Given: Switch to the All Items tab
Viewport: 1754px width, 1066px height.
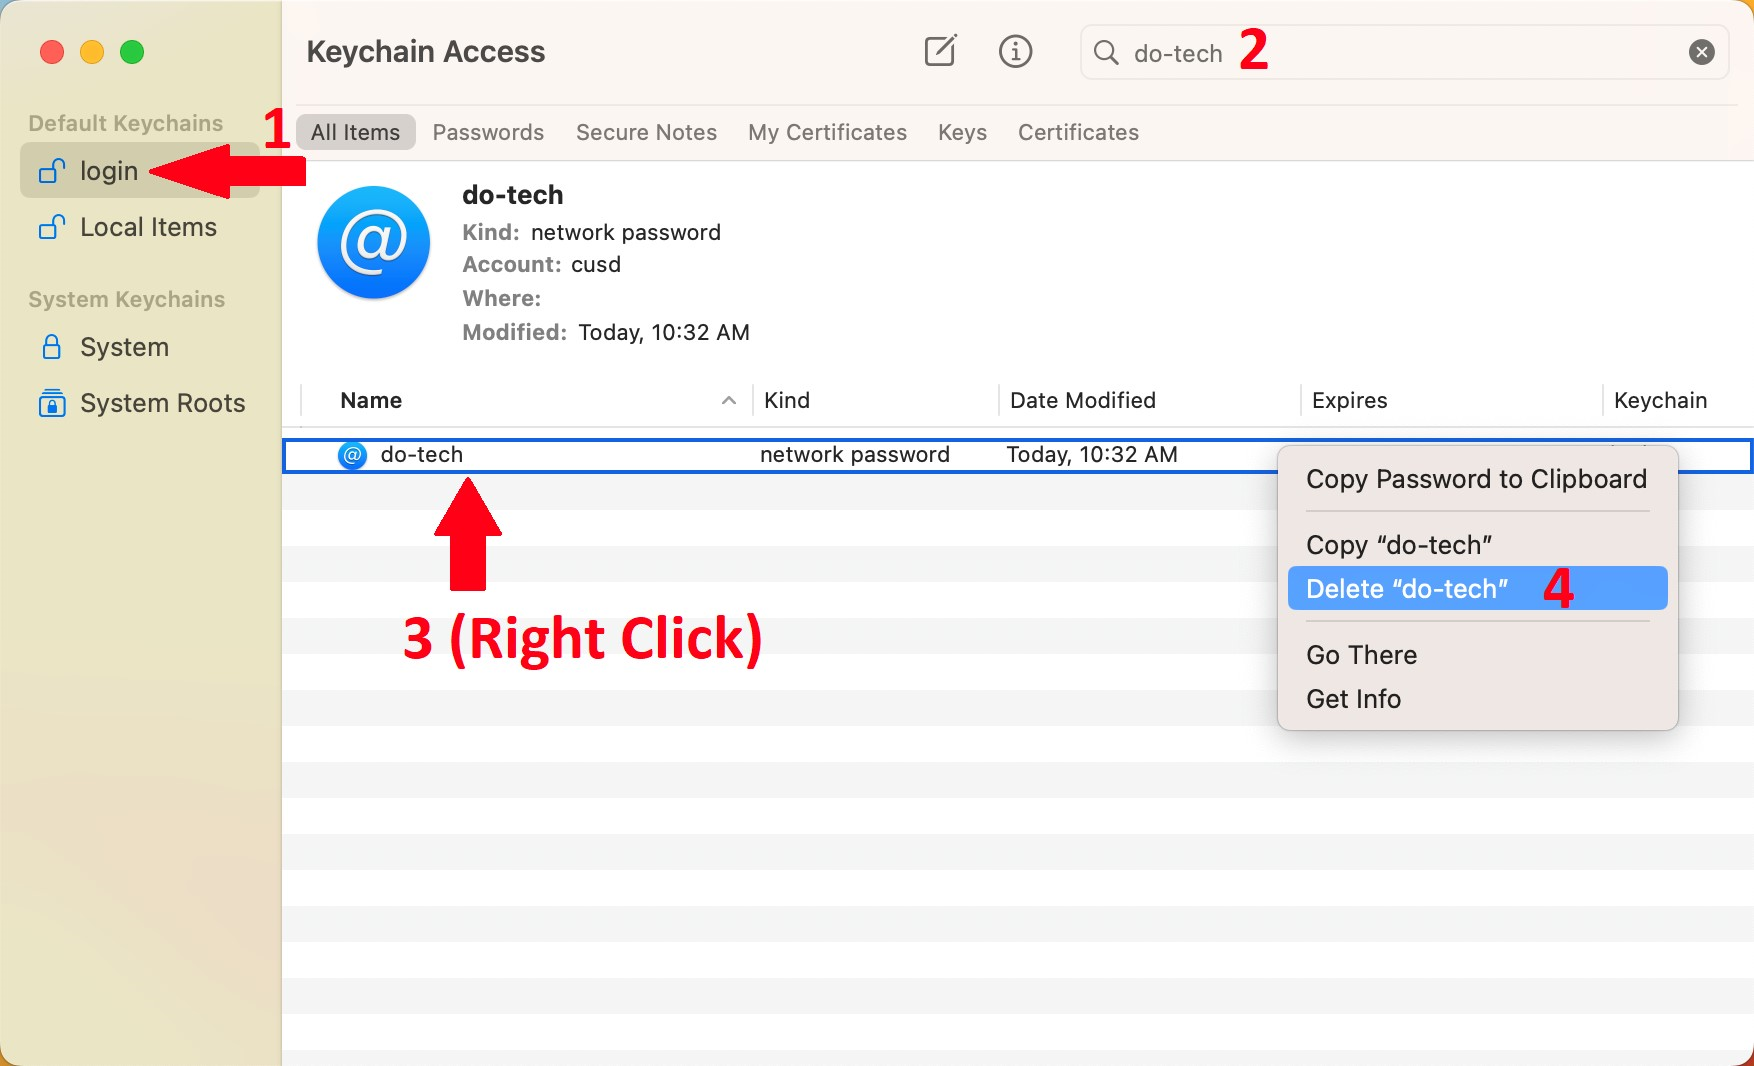Looking at the screenshot, I should point(355,132).
